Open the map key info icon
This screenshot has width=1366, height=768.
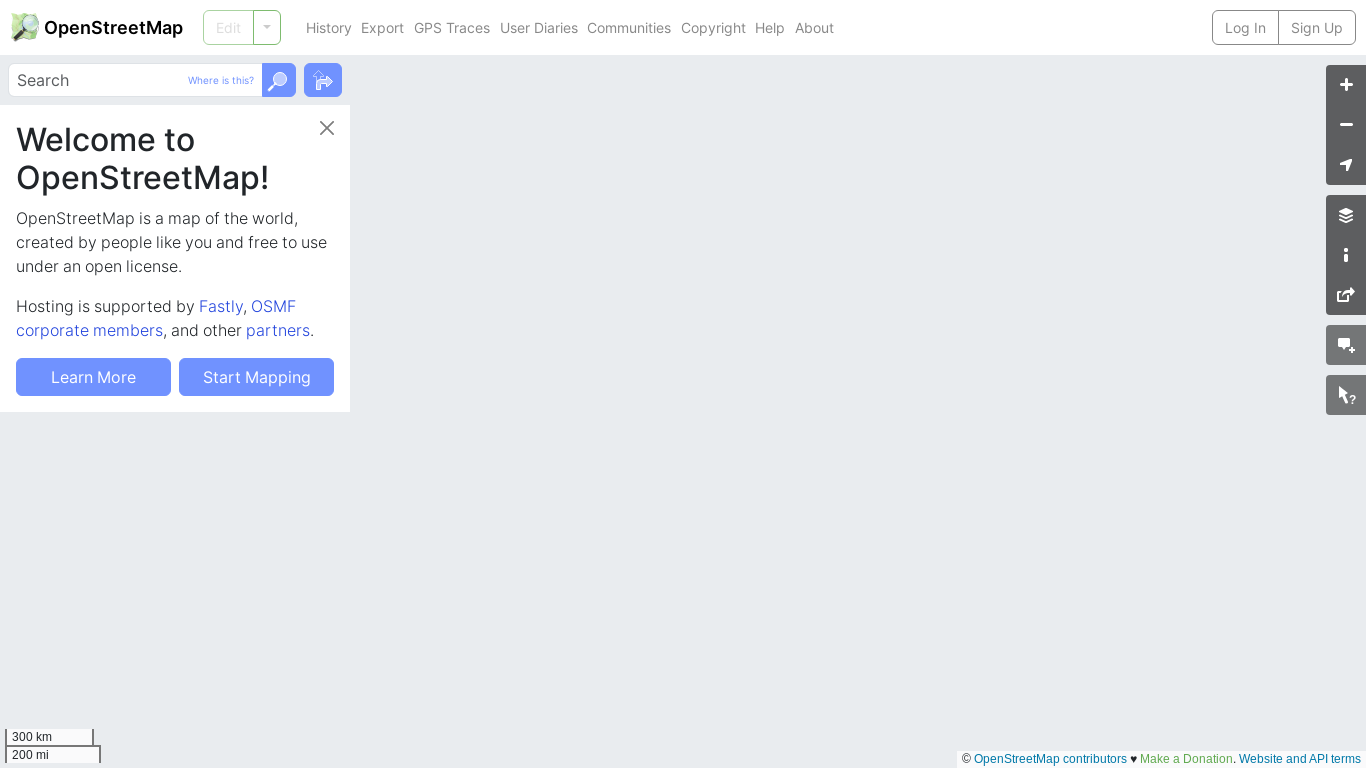(x=1346, y=255)
